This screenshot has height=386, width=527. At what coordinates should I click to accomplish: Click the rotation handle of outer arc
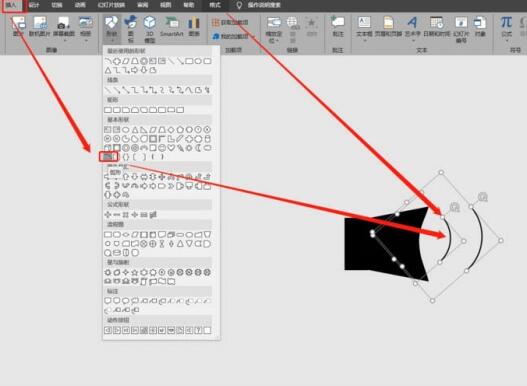tap(483, 197)
